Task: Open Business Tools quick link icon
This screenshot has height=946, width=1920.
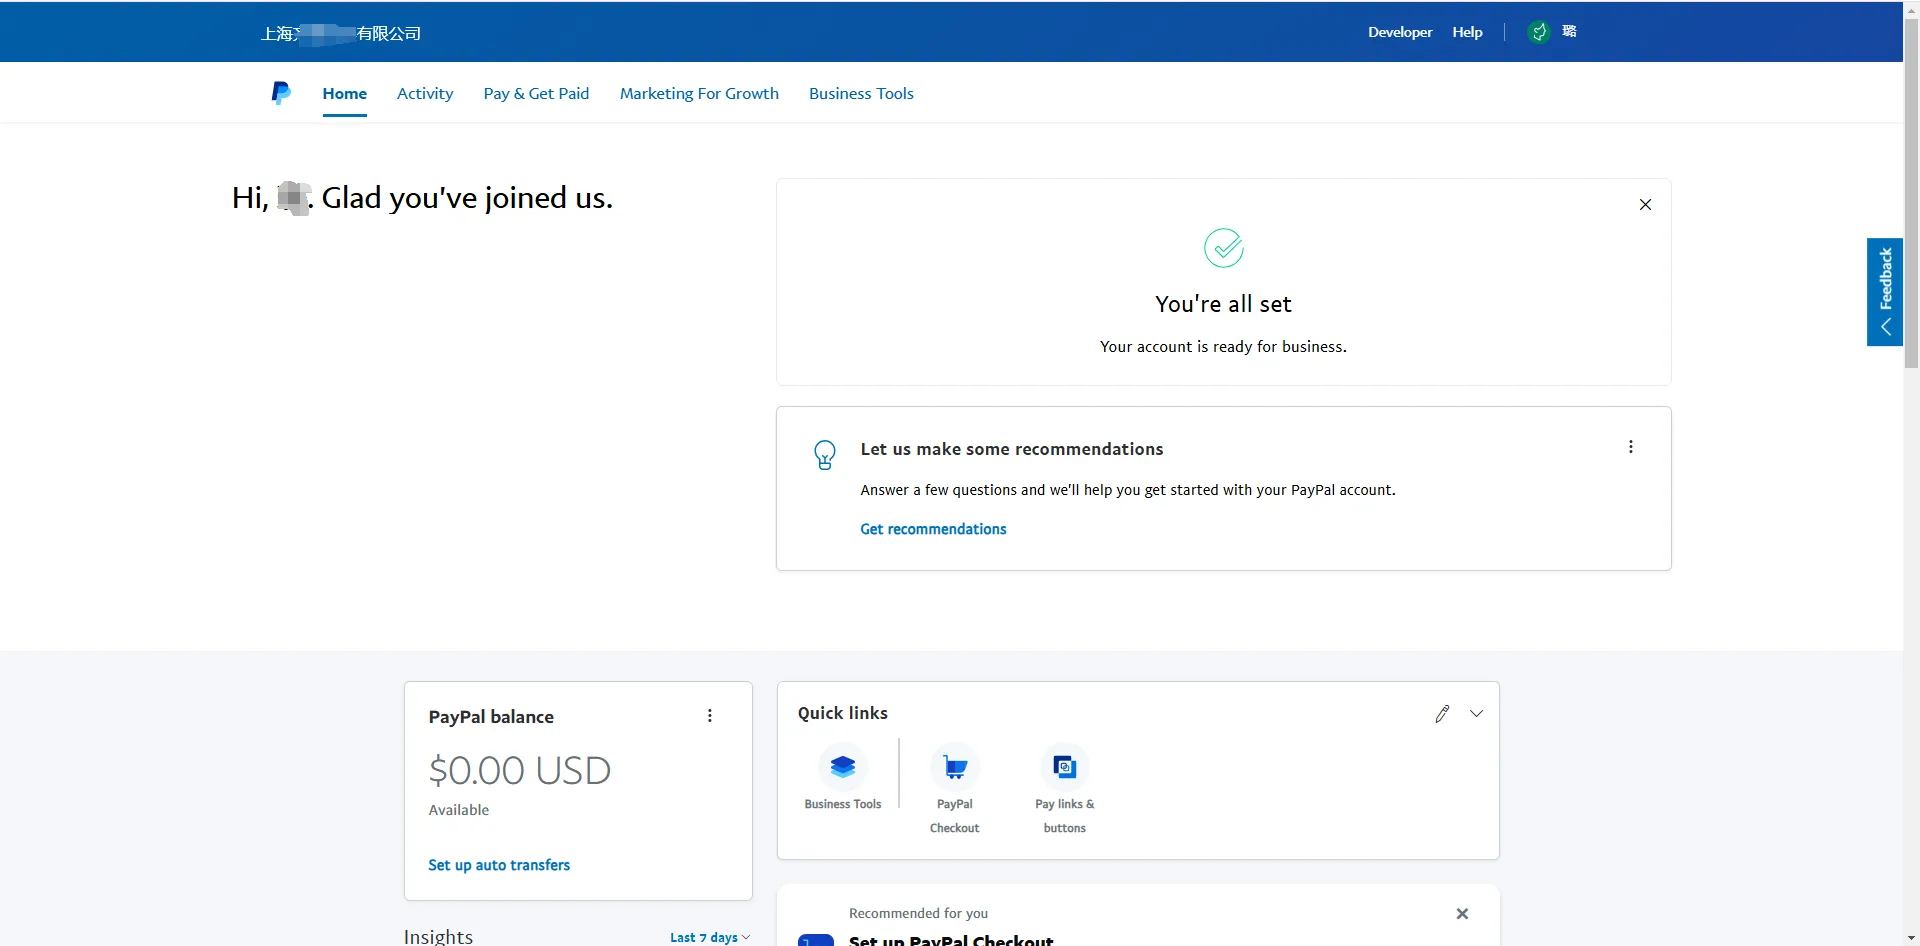Action: click(843, 767)
